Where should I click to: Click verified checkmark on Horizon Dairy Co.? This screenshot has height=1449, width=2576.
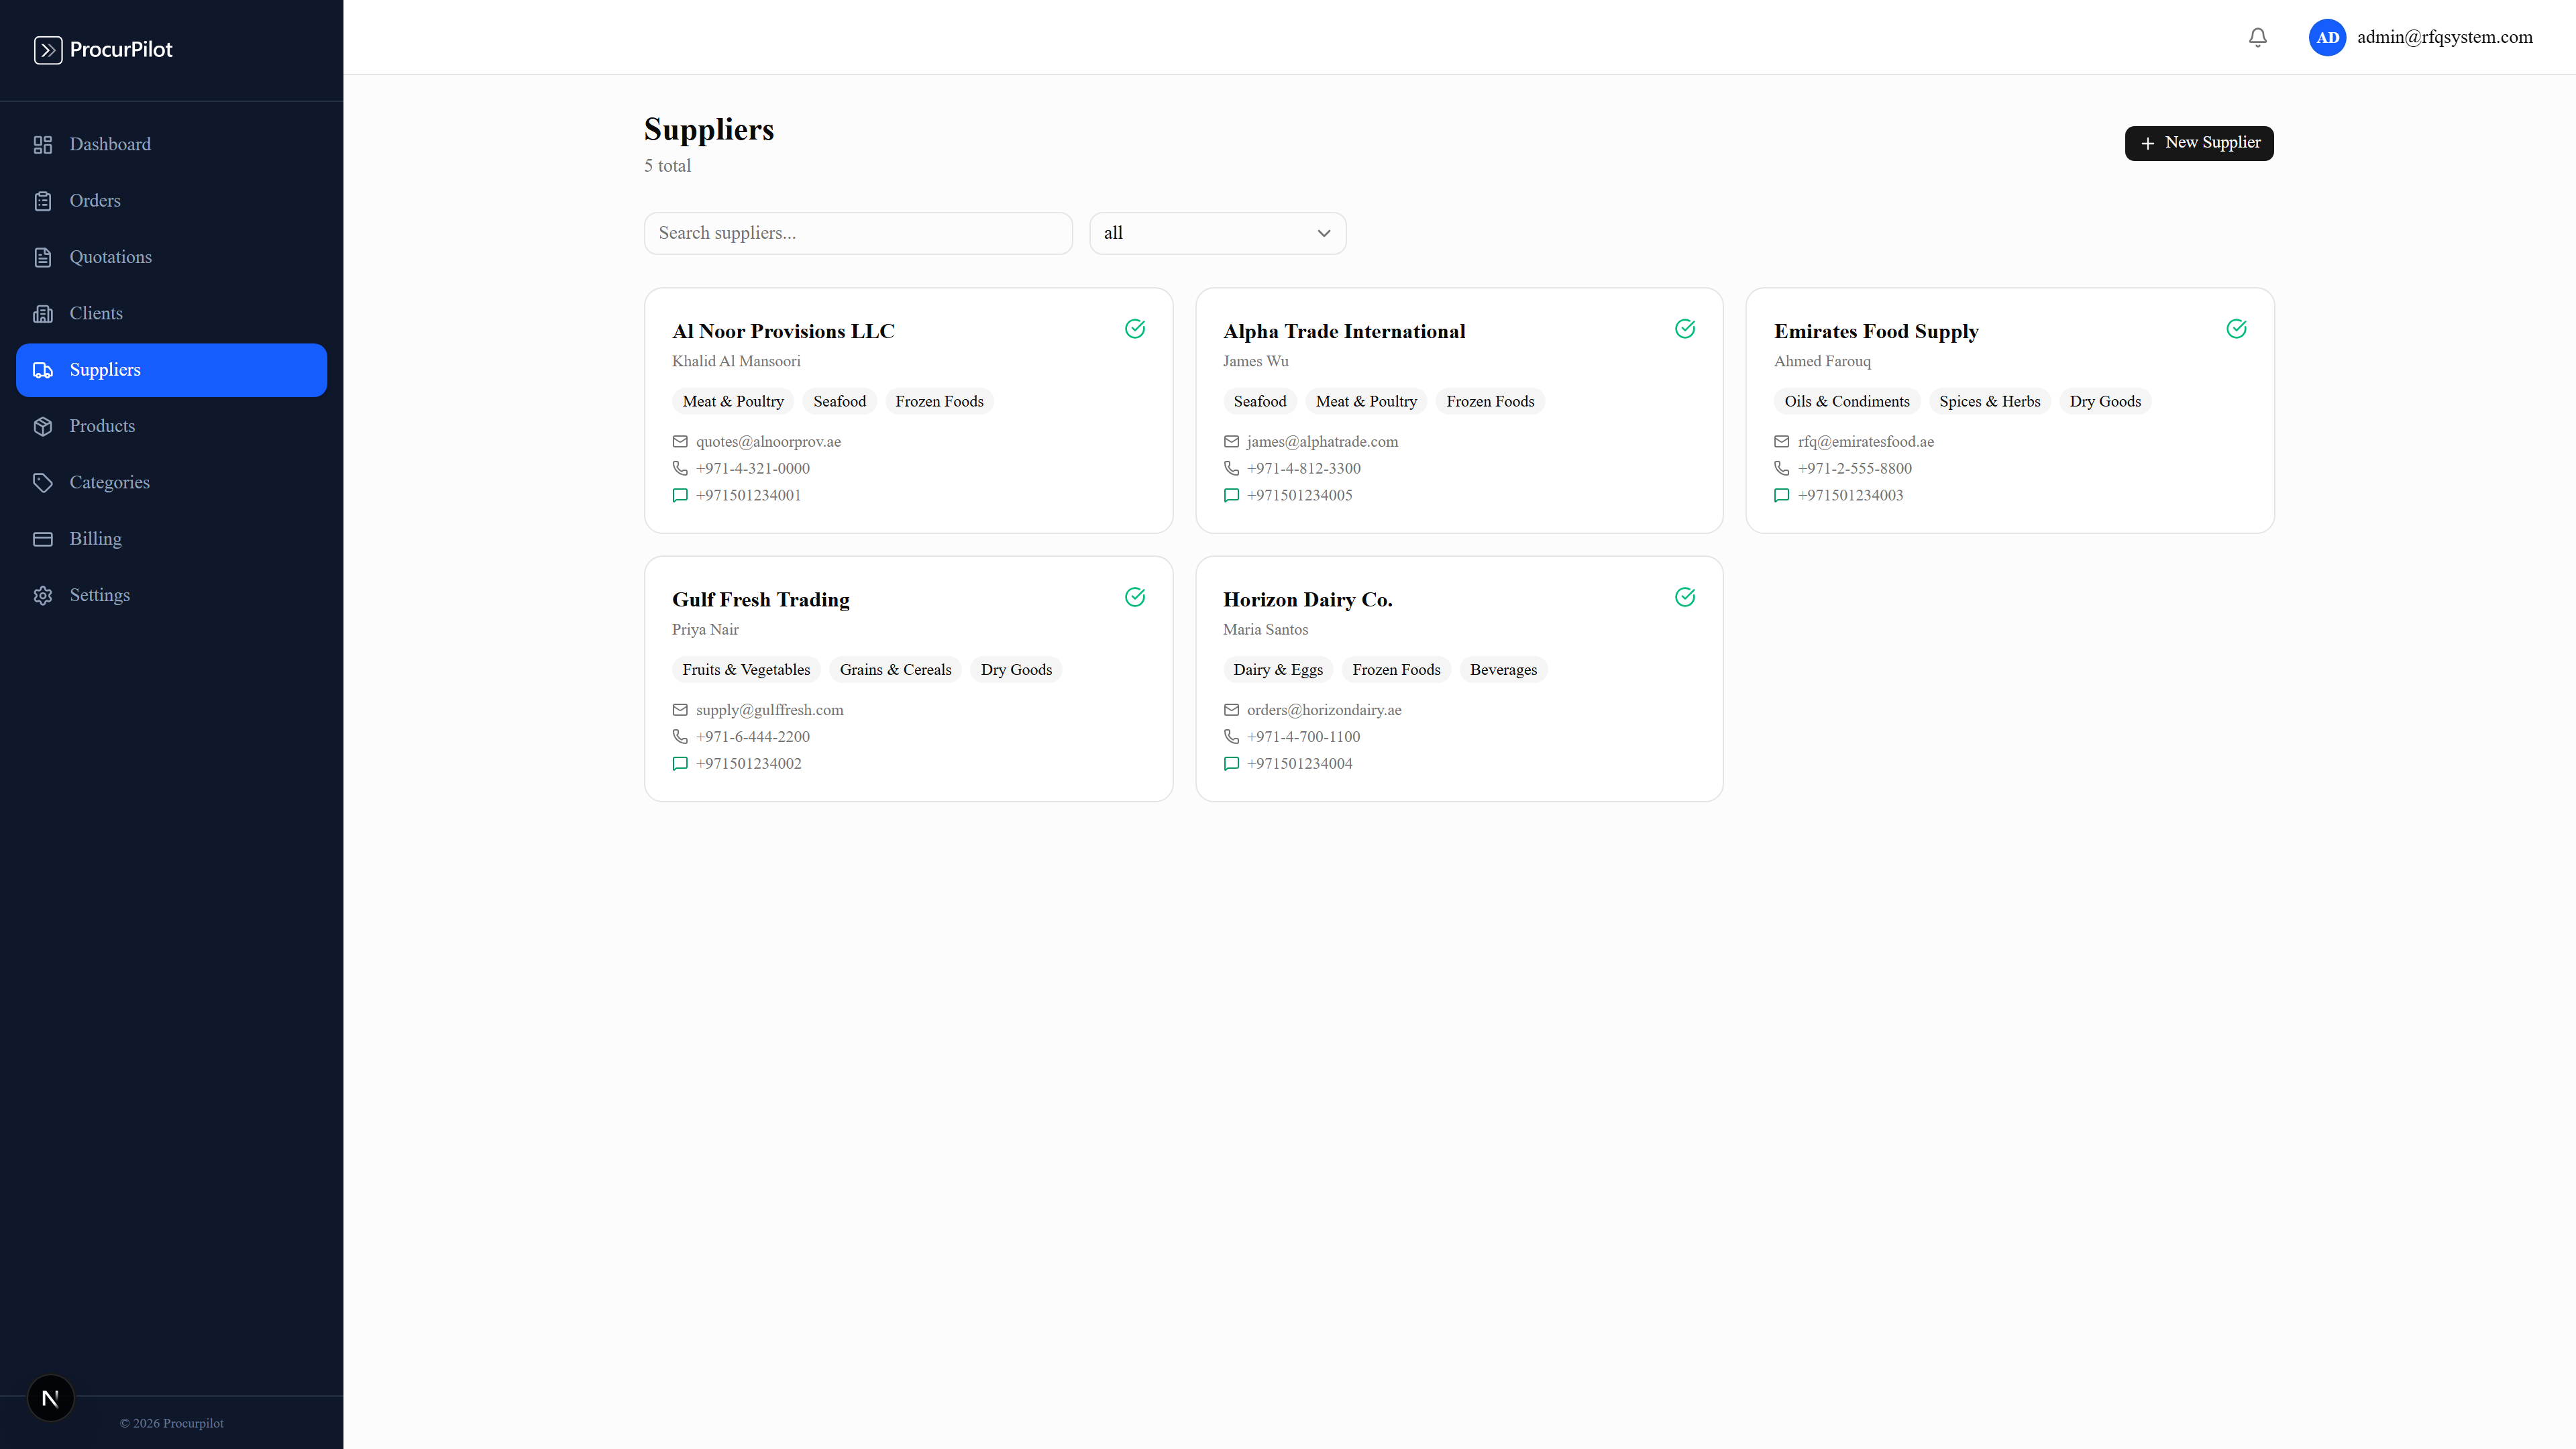(1685, 597)
